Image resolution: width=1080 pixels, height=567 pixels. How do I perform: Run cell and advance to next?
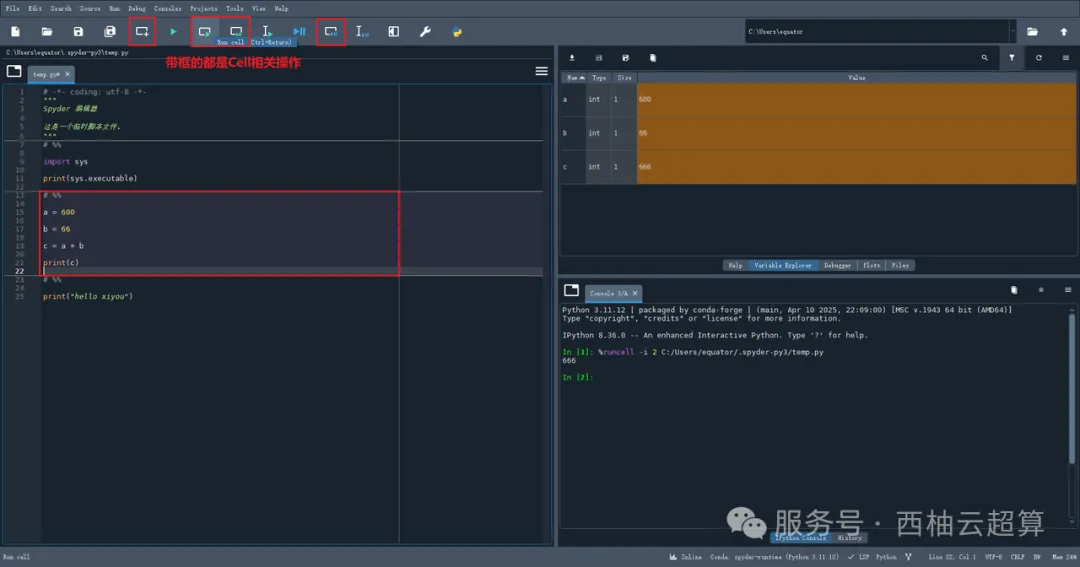tap(236, 32)
